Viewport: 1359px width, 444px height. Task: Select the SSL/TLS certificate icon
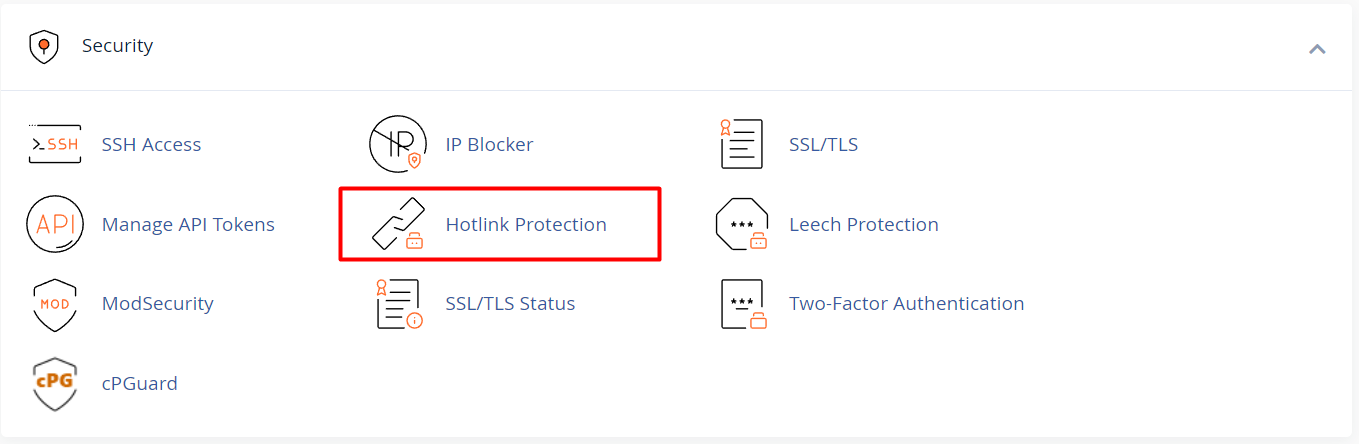(x=741, y=145)
